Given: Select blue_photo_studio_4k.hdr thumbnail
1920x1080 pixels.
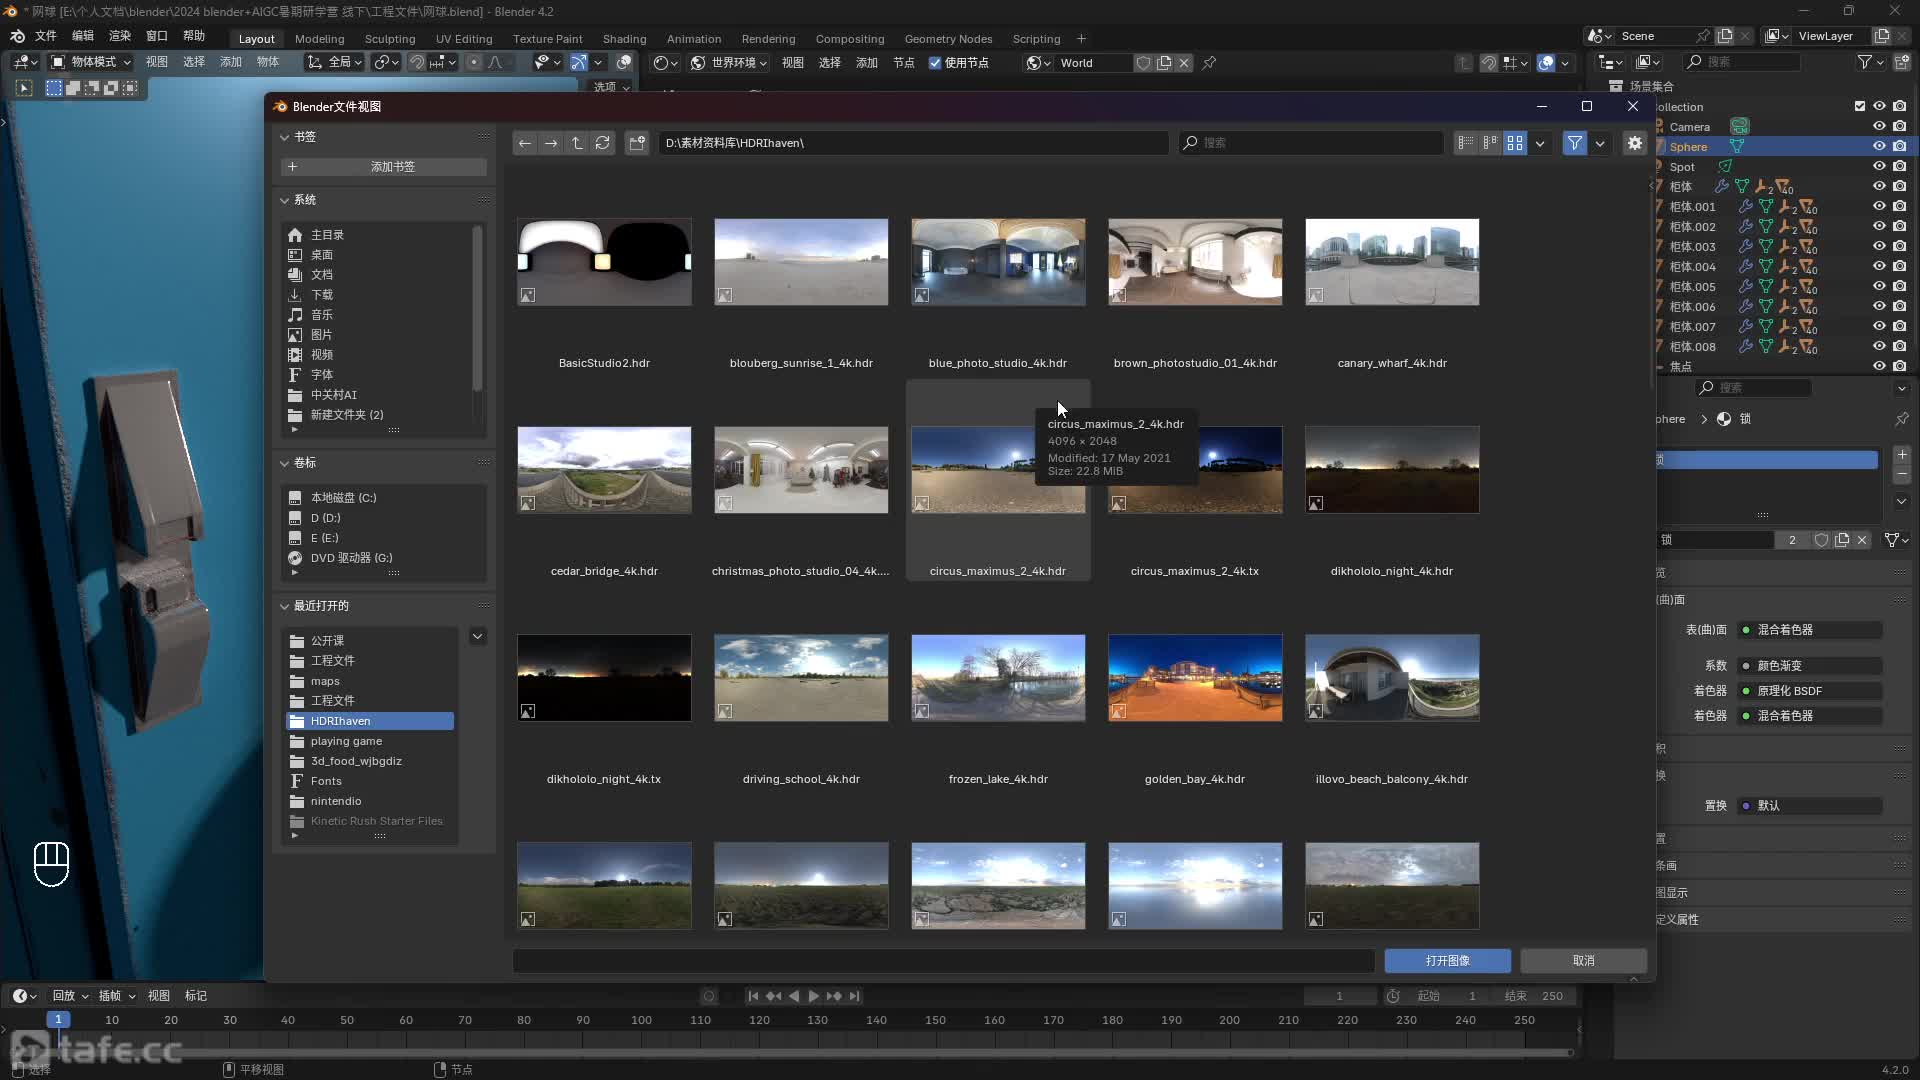Looking at the screenshot, I should (998, 262).
